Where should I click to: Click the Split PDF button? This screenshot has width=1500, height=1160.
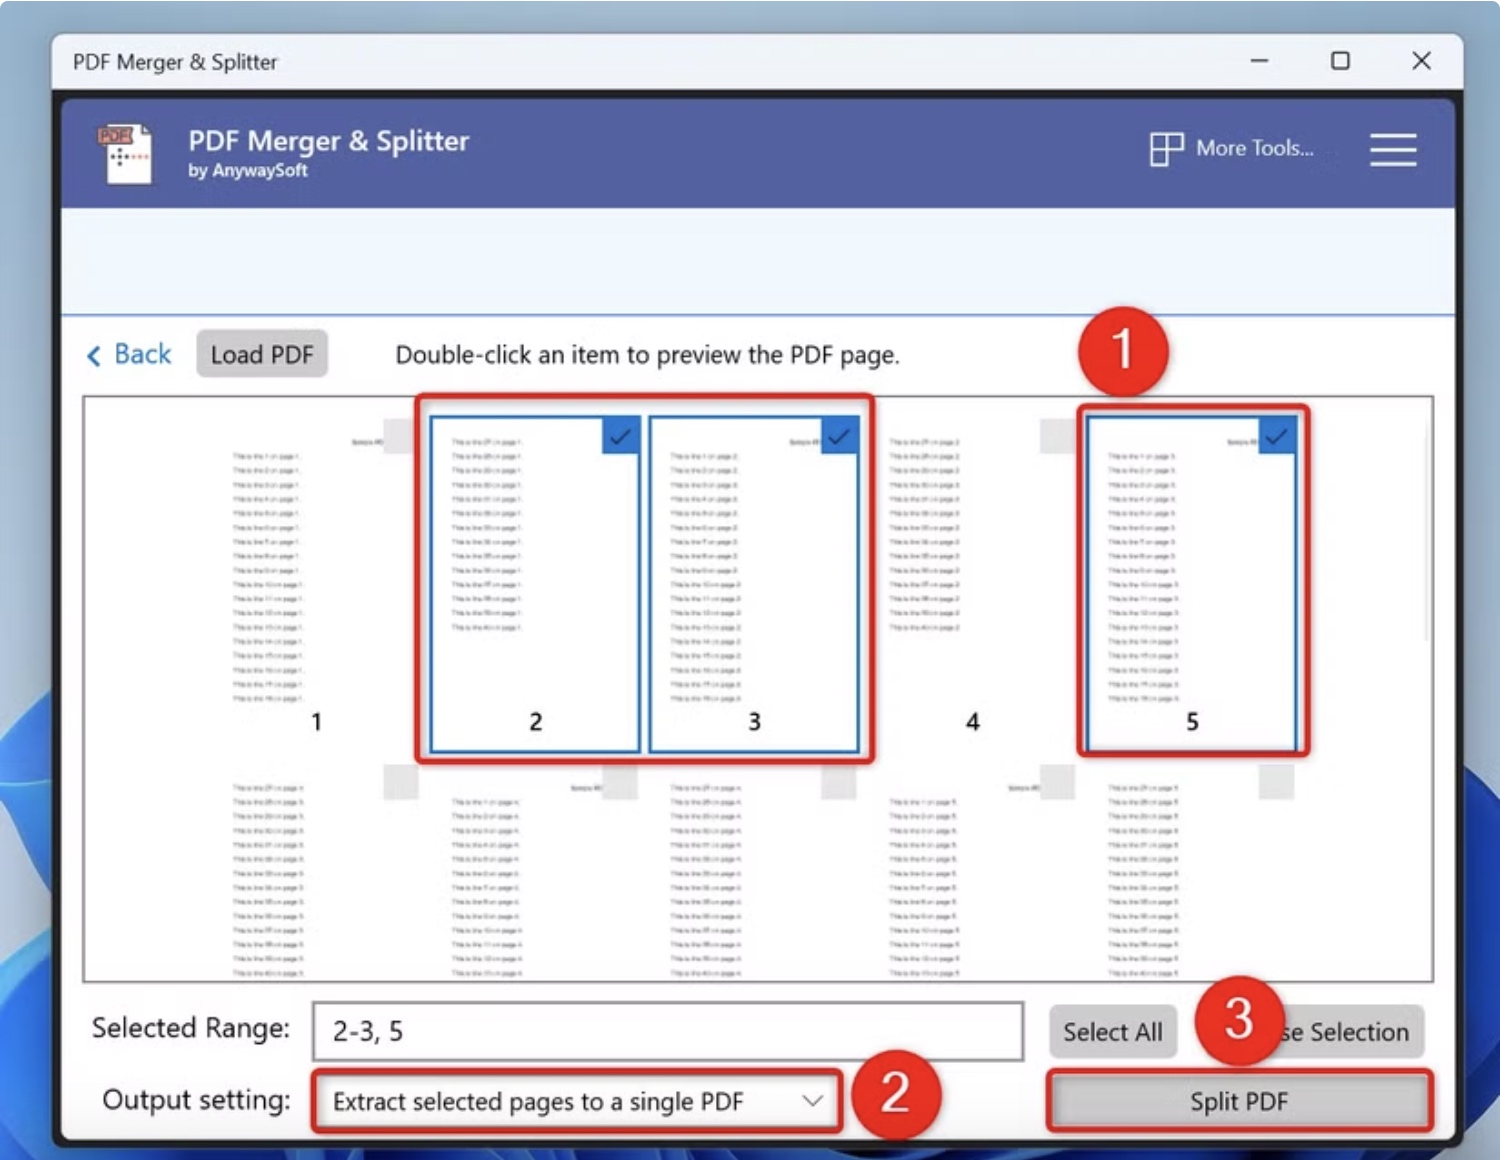pyautogui.click(x=1239, y=1101)
